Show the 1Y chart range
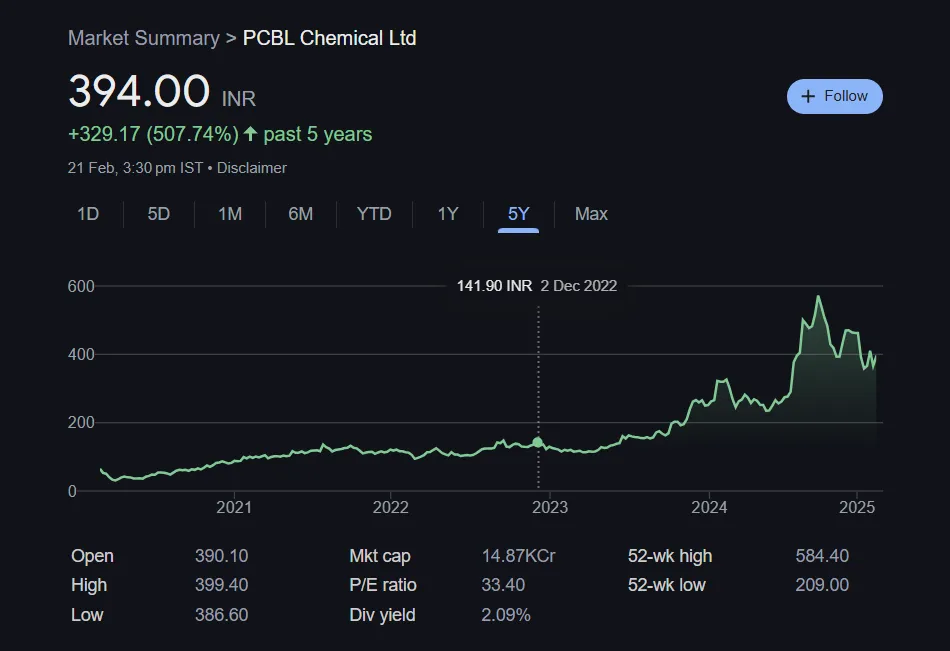This screenshot has height=651, width=950. coord(448,214)
